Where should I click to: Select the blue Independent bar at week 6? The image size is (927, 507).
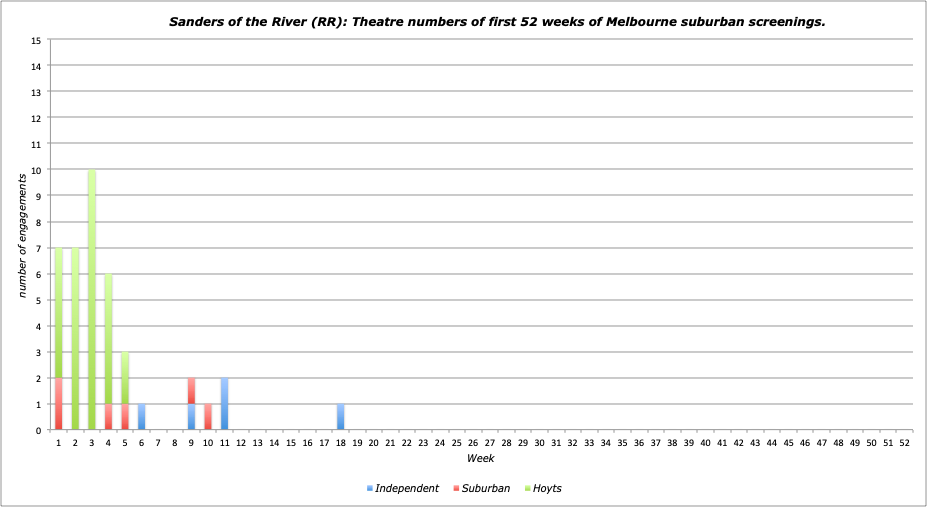click(141, 417)
